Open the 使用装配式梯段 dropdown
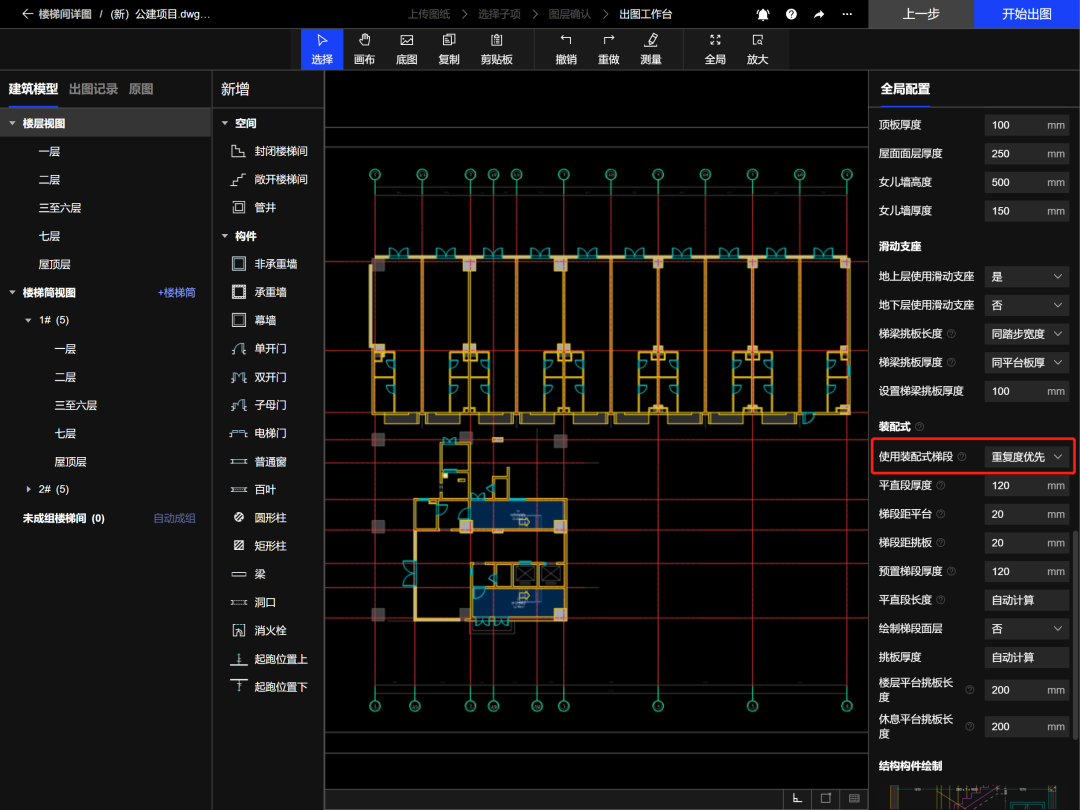1080x810 pixels. coord(1027,457)
